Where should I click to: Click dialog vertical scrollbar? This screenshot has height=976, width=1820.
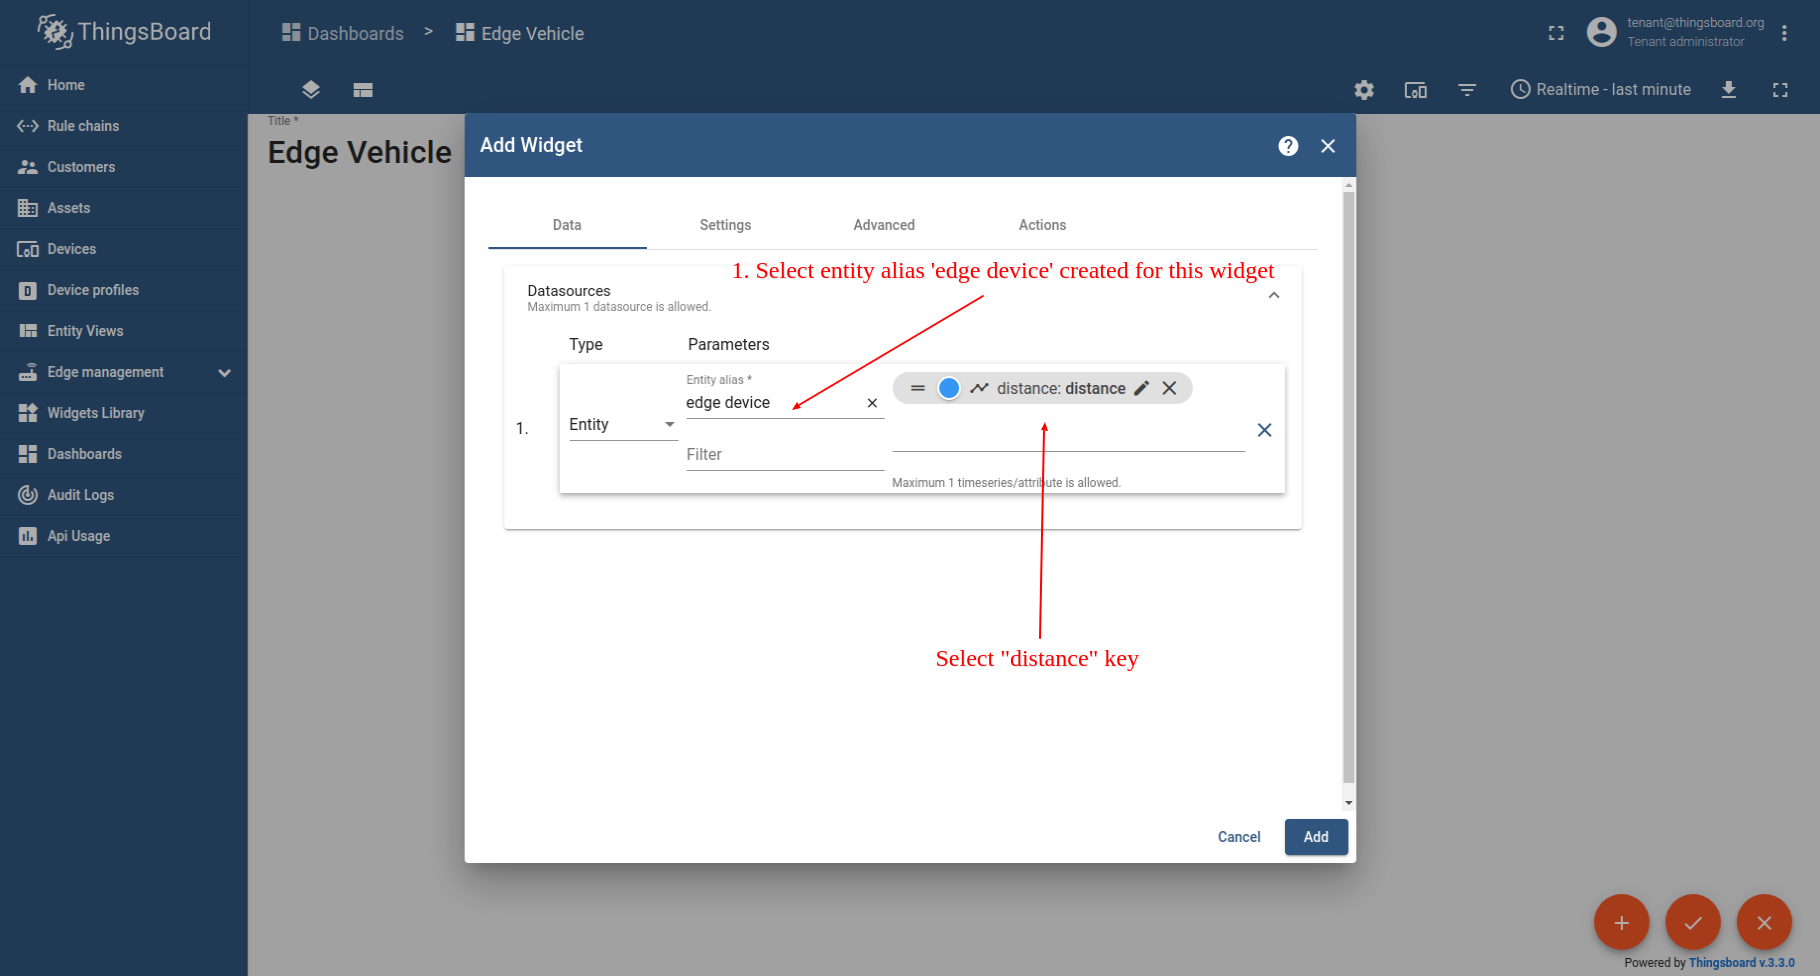(x=1348, y=487)
